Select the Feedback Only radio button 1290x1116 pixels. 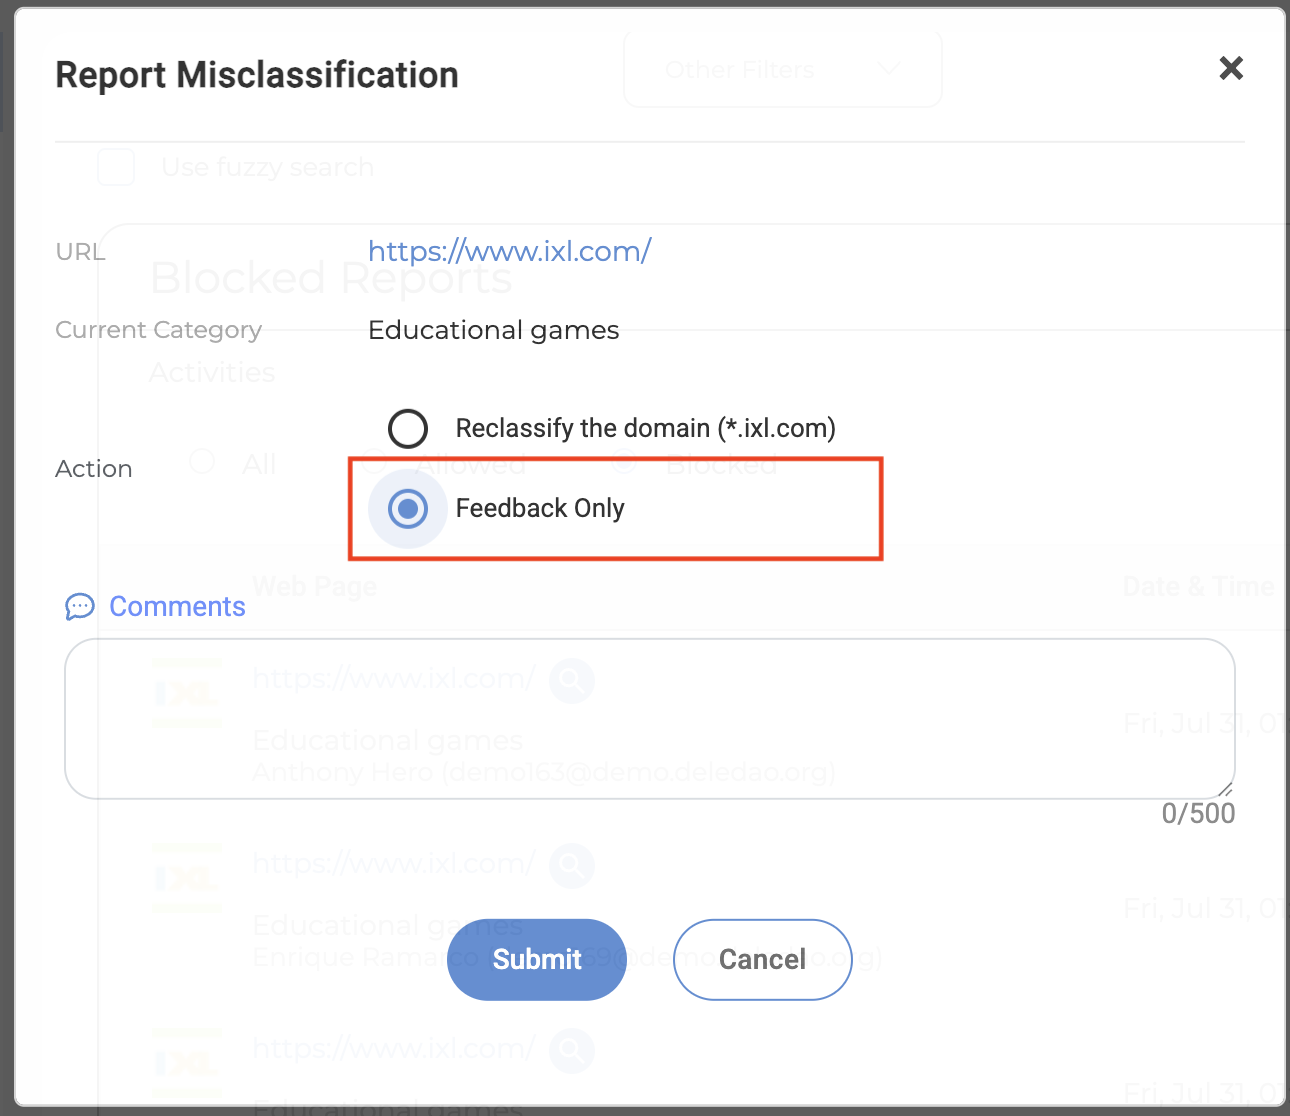(x=408, y=509)
